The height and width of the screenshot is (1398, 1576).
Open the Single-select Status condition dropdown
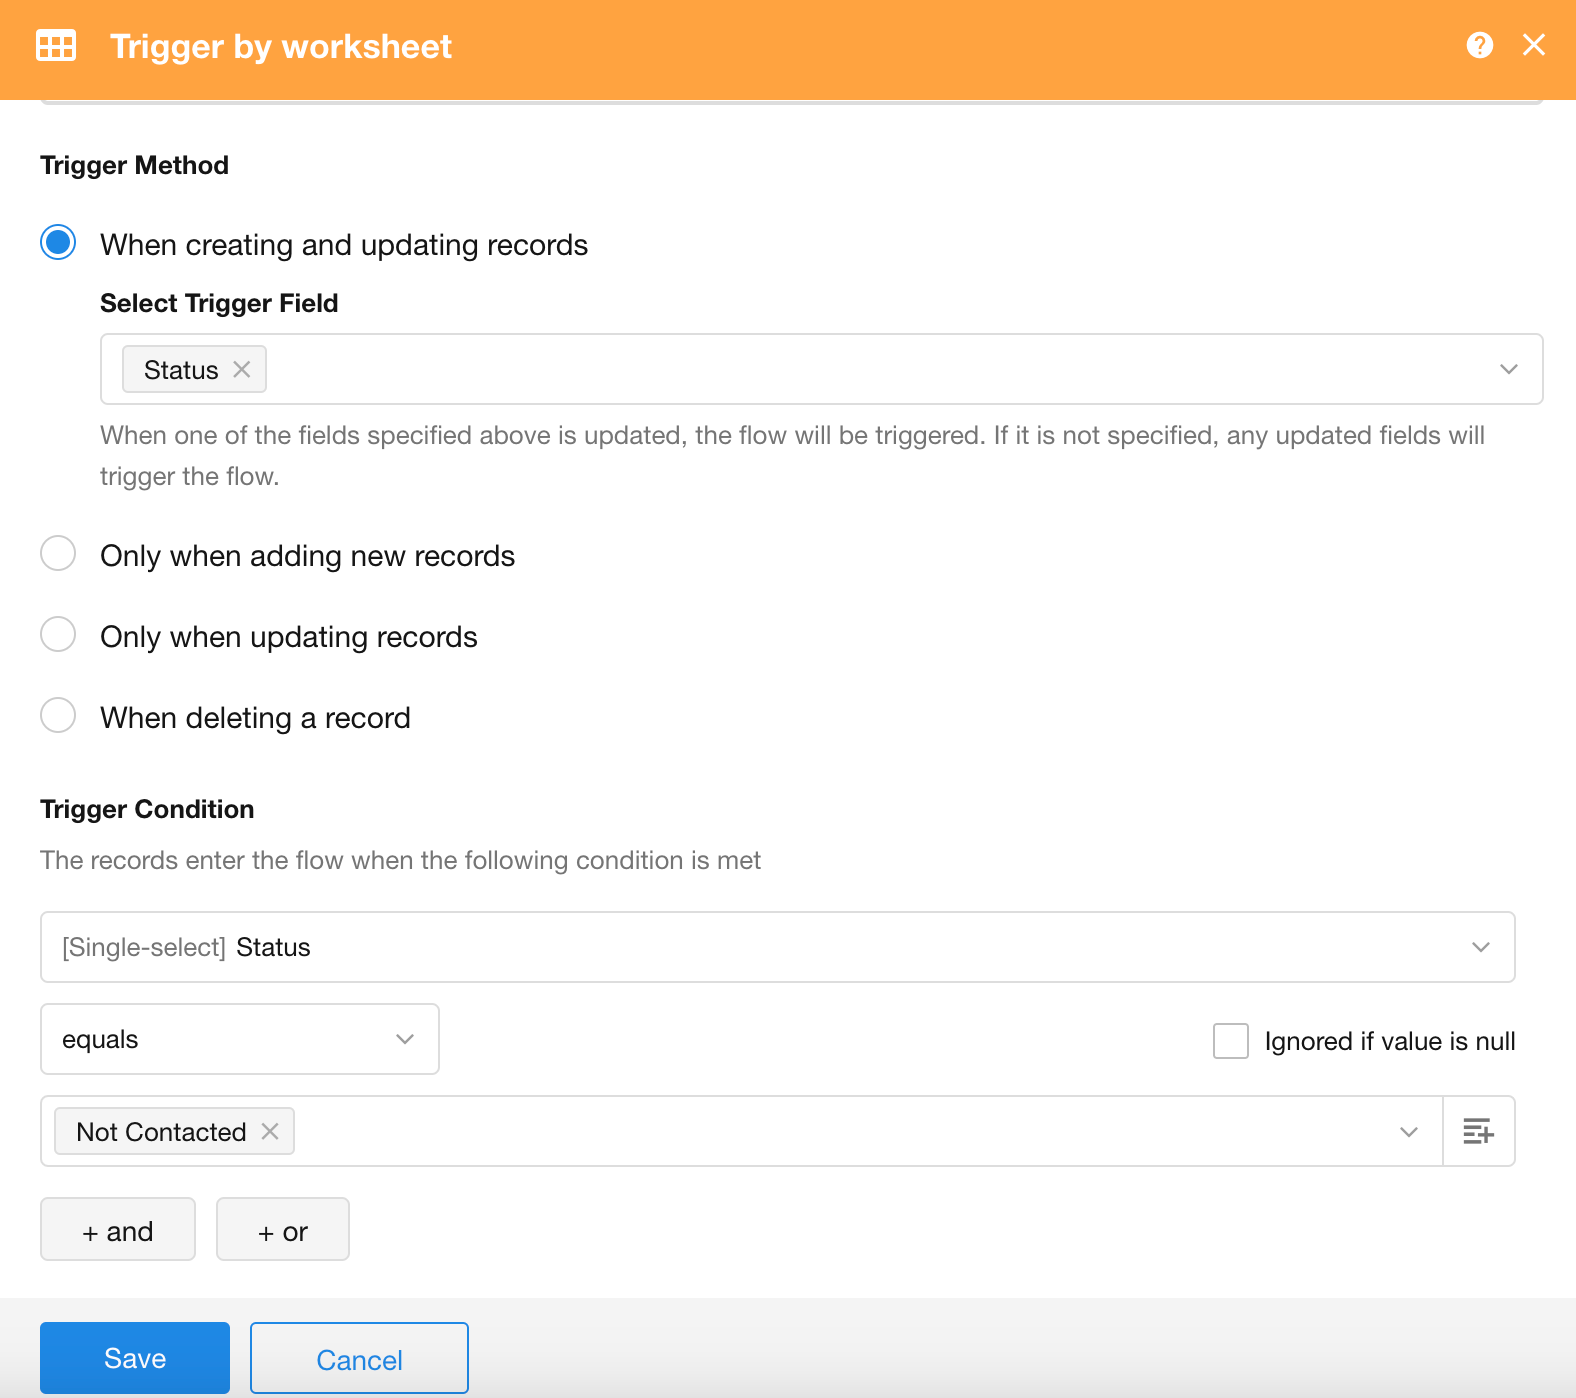pyautogui.click(x=1480, y=947)
